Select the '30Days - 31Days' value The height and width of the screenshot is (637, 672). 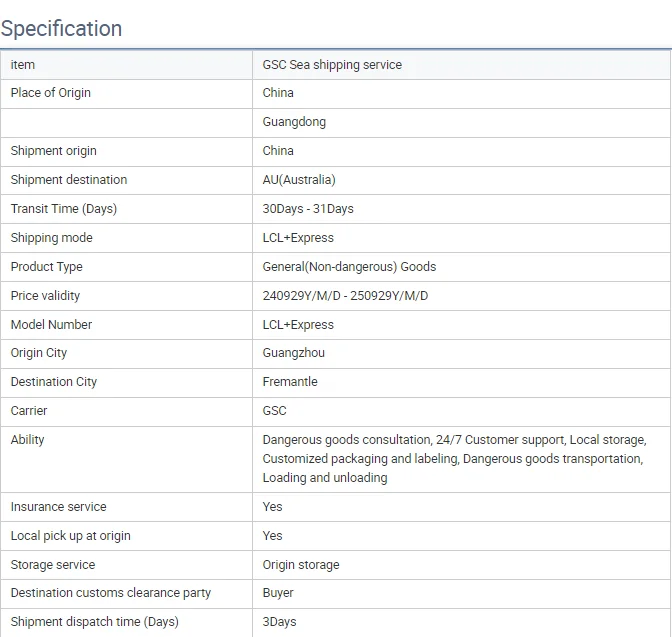pyautogui.click(x=308, y=209)
